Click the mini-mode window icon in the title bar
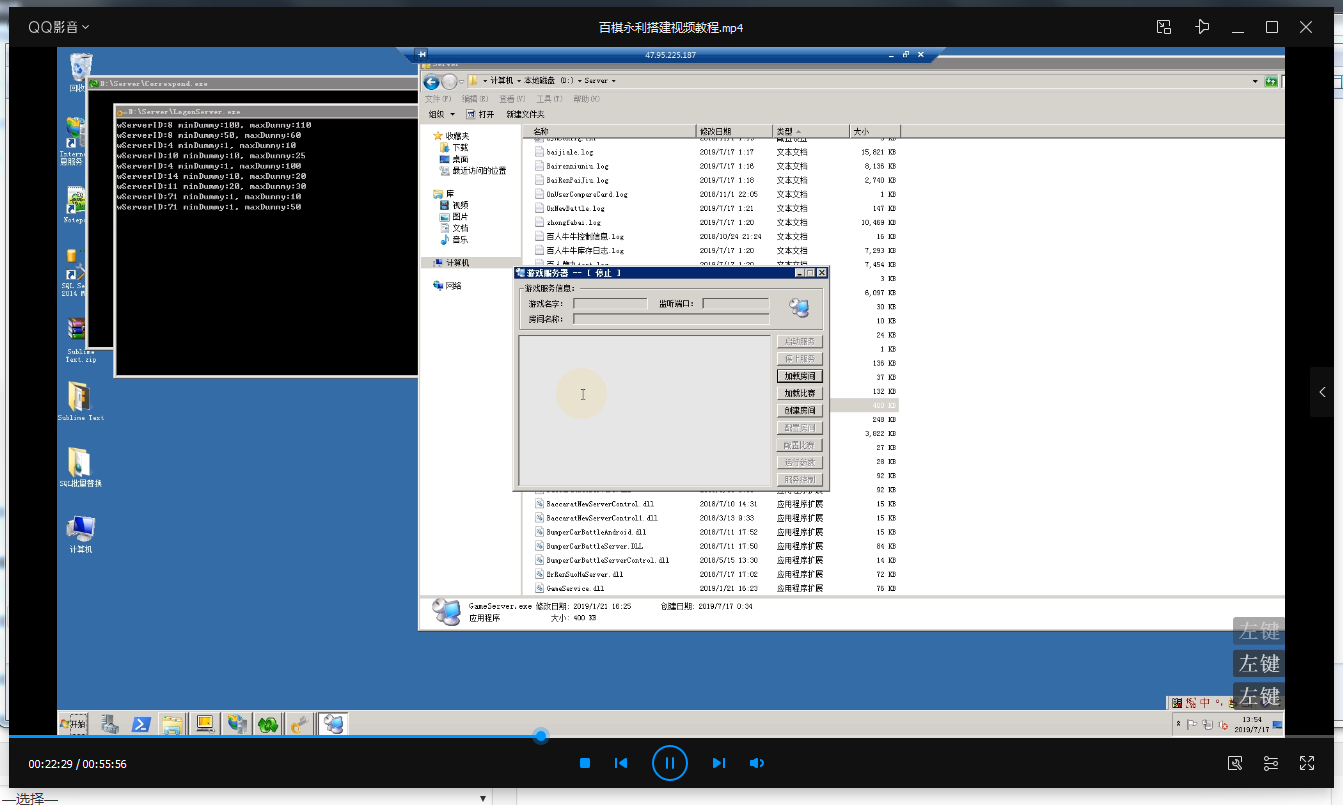The width and height of the screenshot is (1343, 805). [1164, 27]
